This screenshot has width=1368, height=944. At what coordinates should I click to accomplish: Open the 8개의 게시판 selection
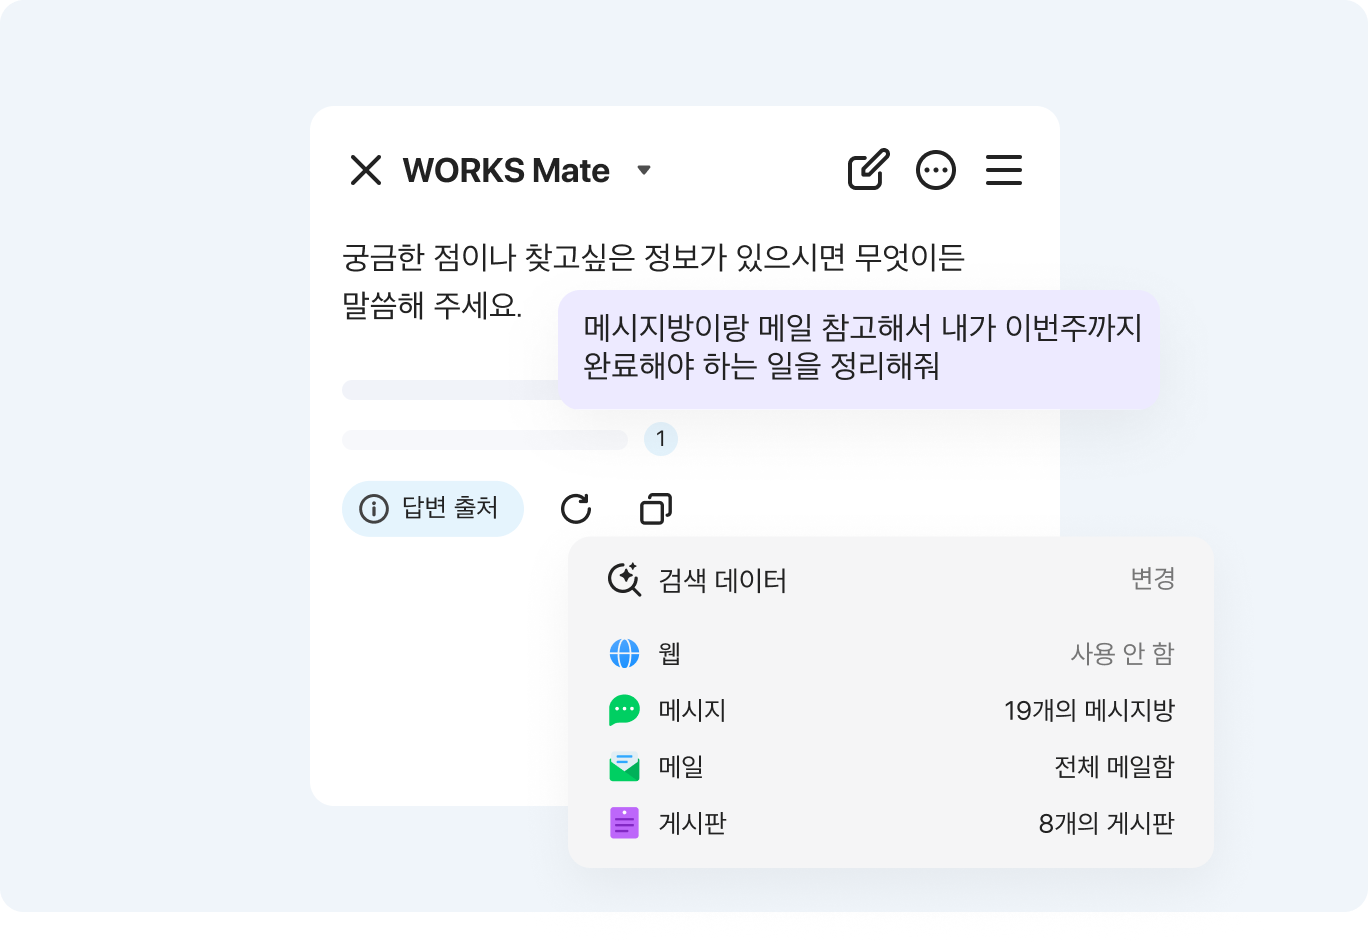click(x=1106, y=823)
